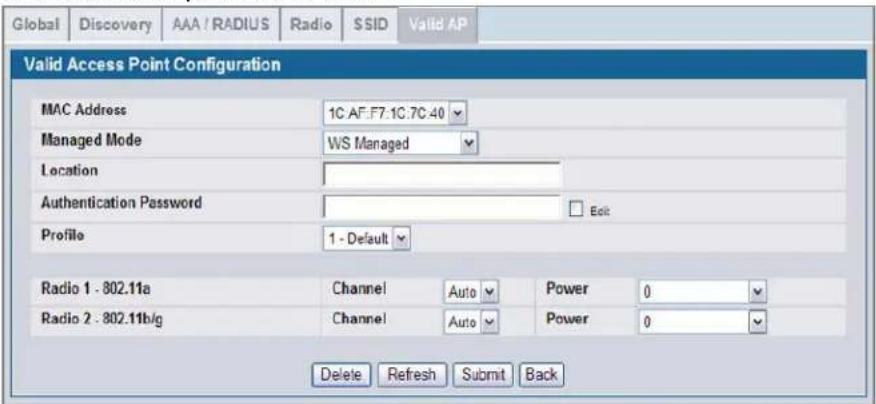
Task: Open Radio 2 802.11b/g Channel dropdown
Action: [471, 322]
